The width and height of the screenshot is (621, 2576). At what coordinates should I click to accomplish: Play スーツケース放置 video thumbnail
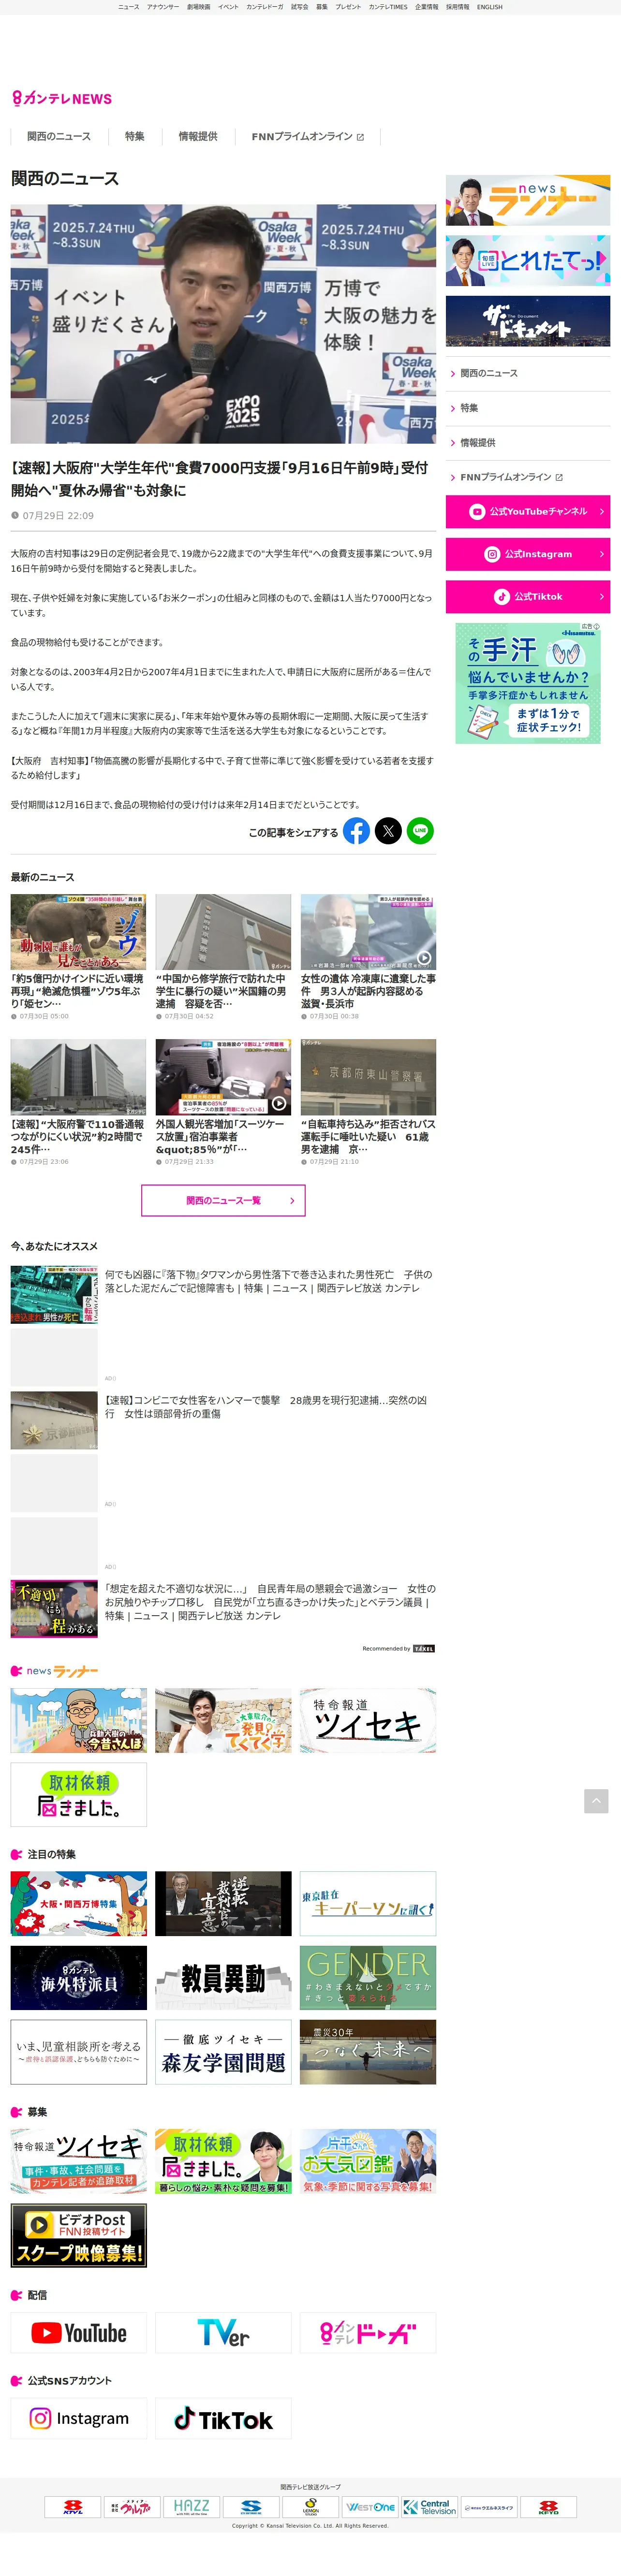point(223,1077)
